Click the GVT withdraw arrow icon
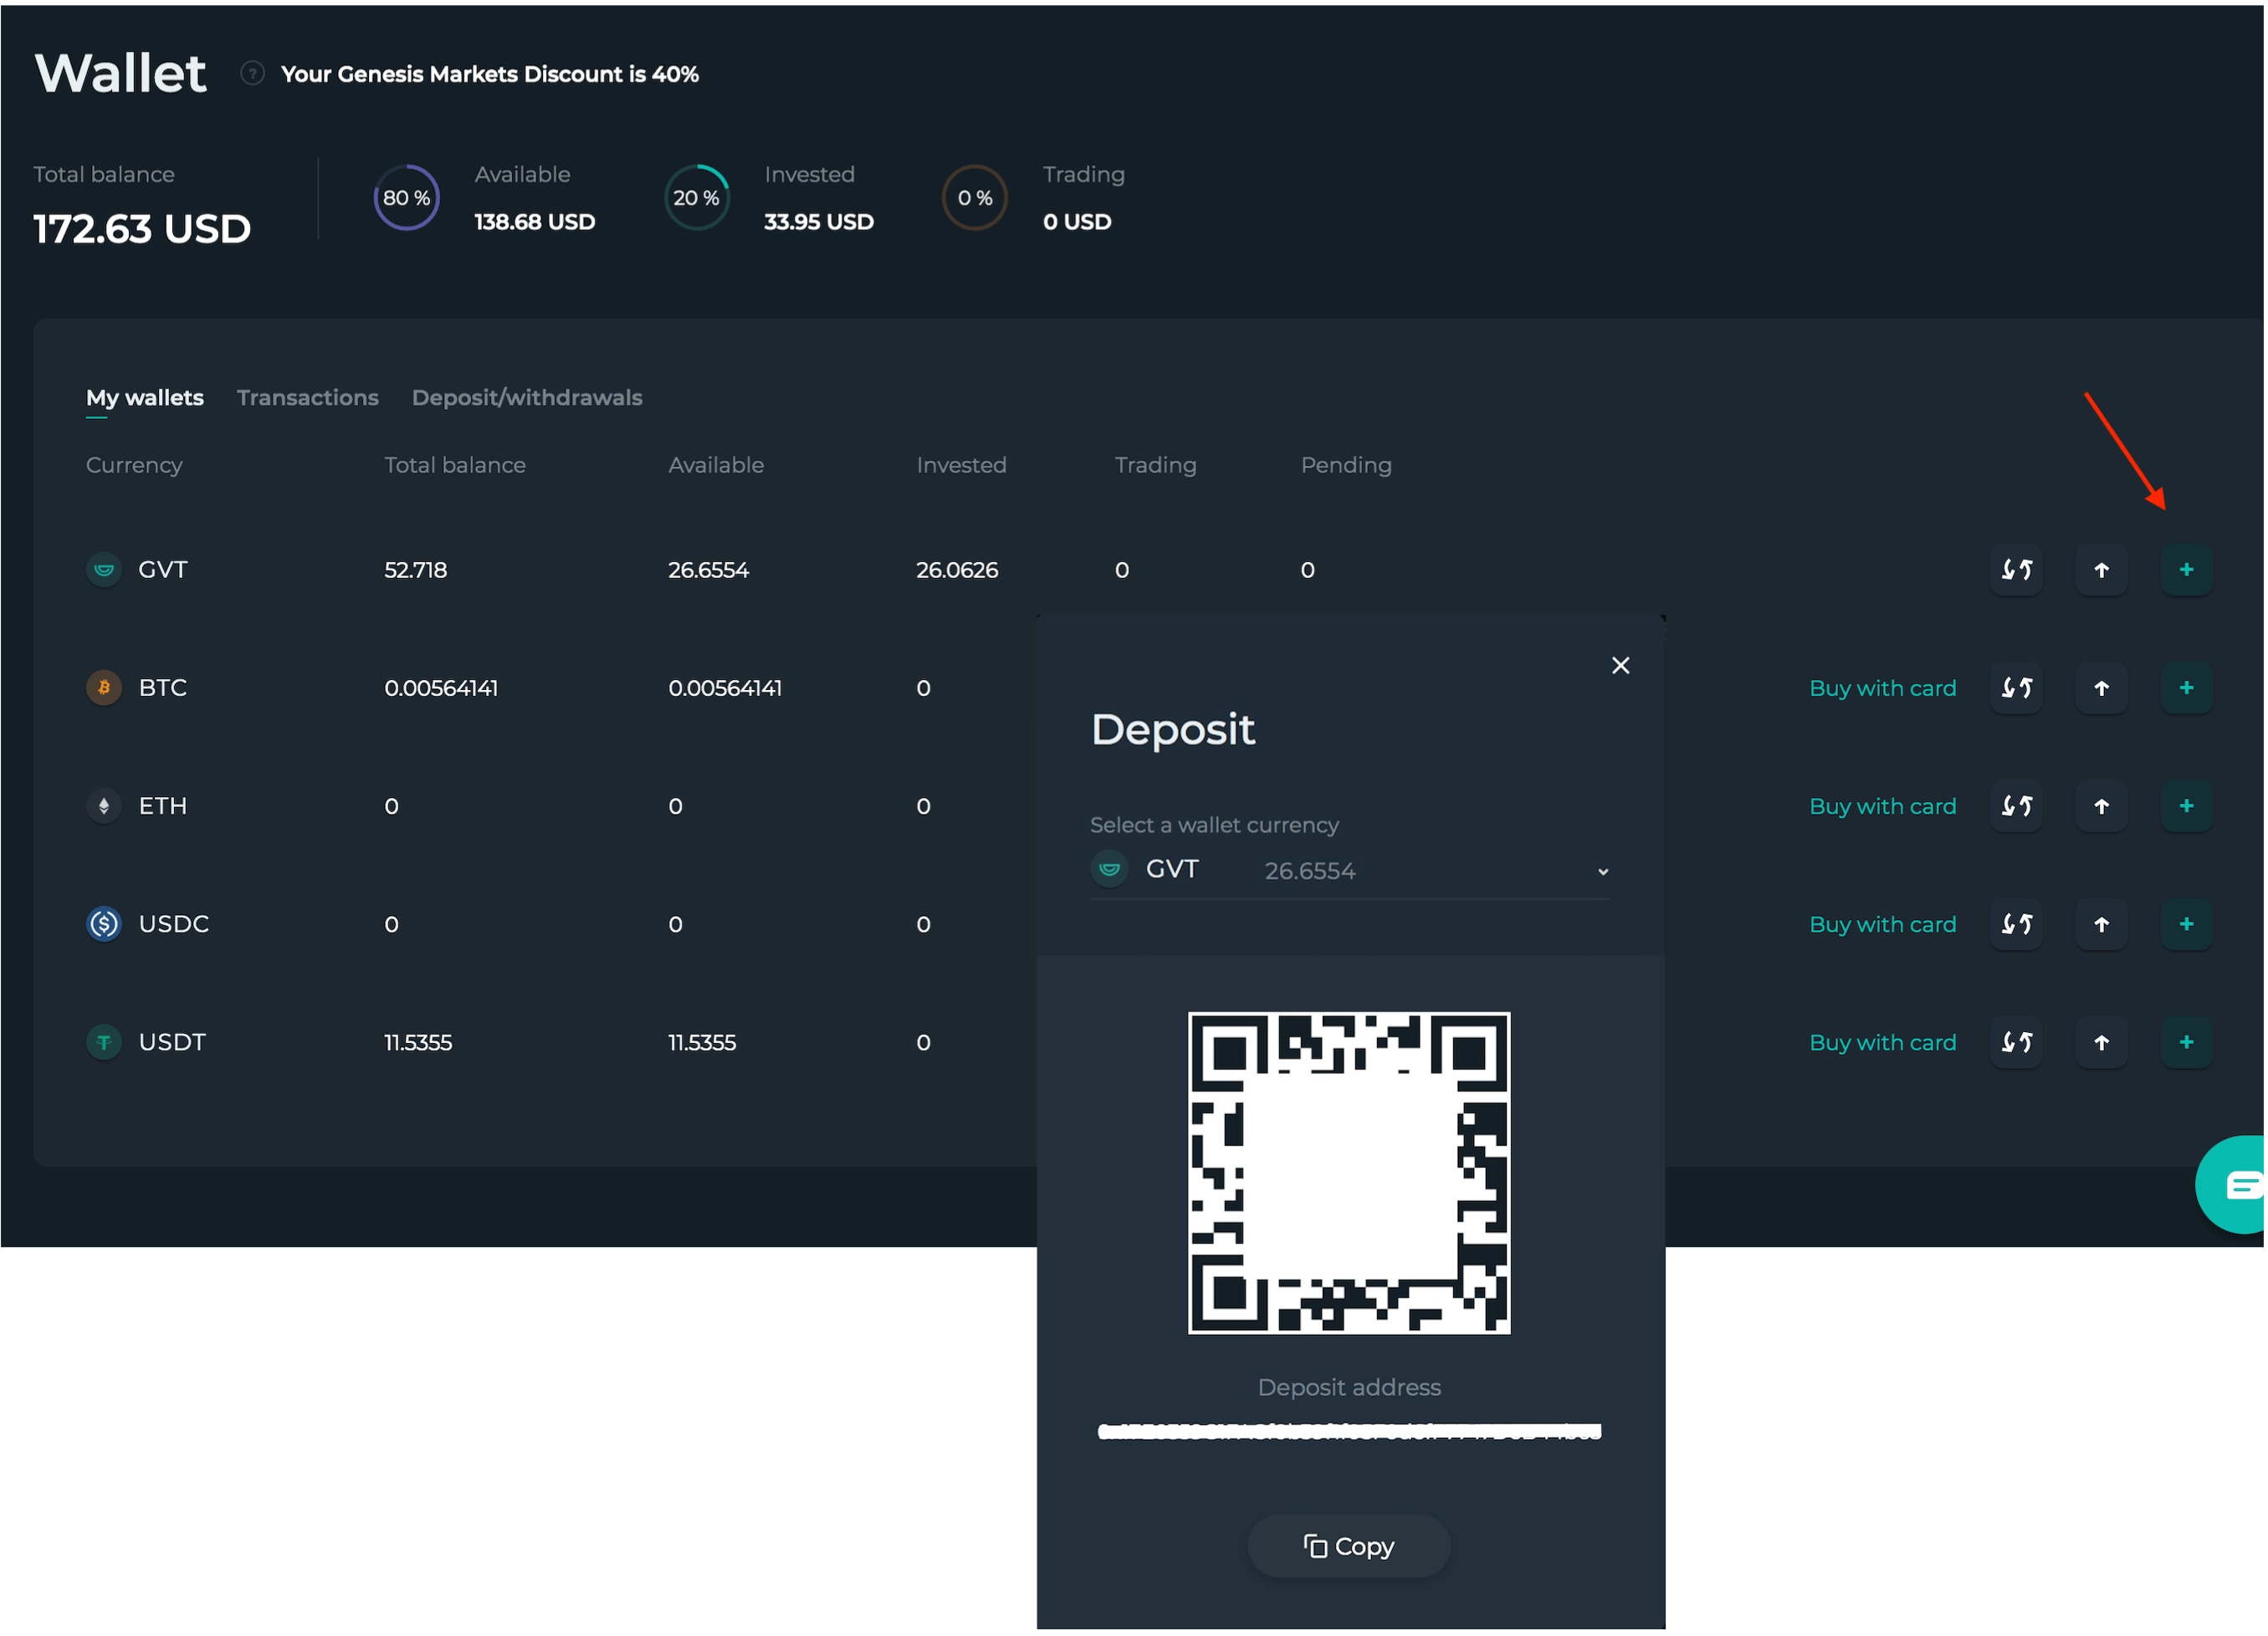This screenshot has height=1636, width=2268. (2101, 570)
